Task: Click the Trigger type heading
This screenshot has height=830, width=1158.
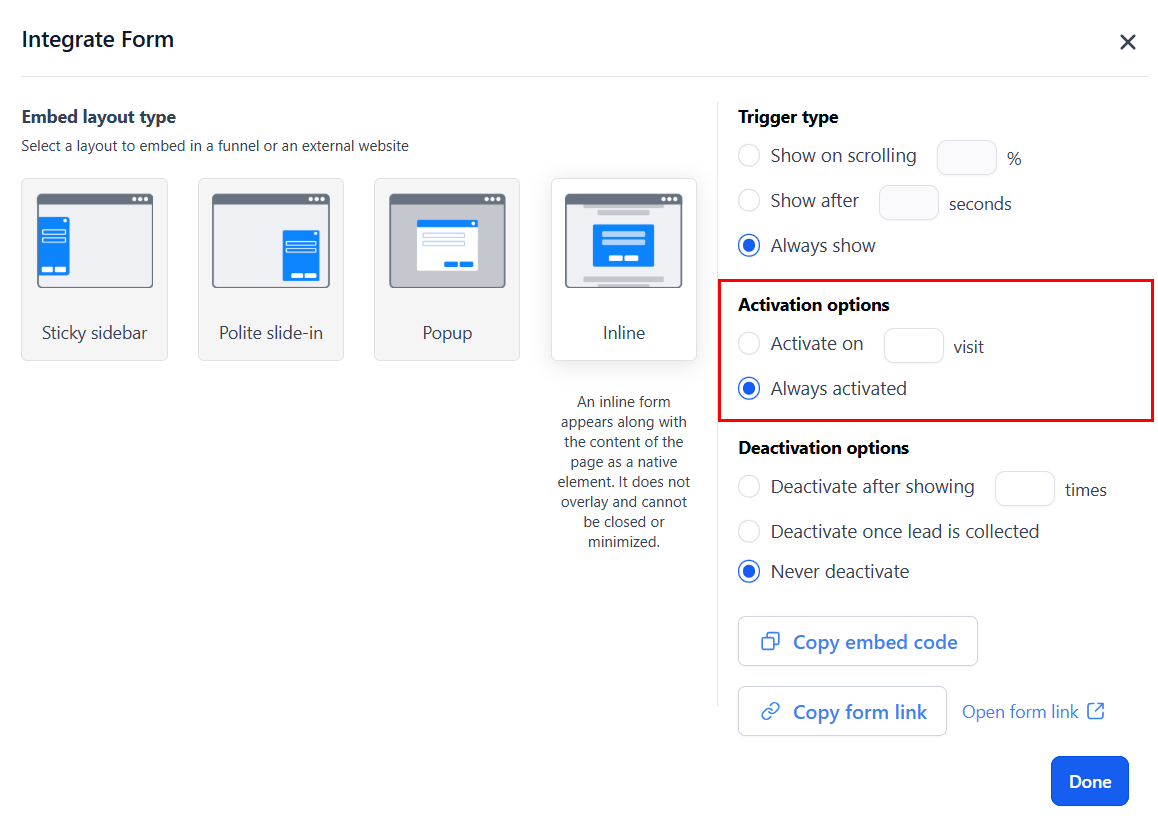Action: point(788,117)
